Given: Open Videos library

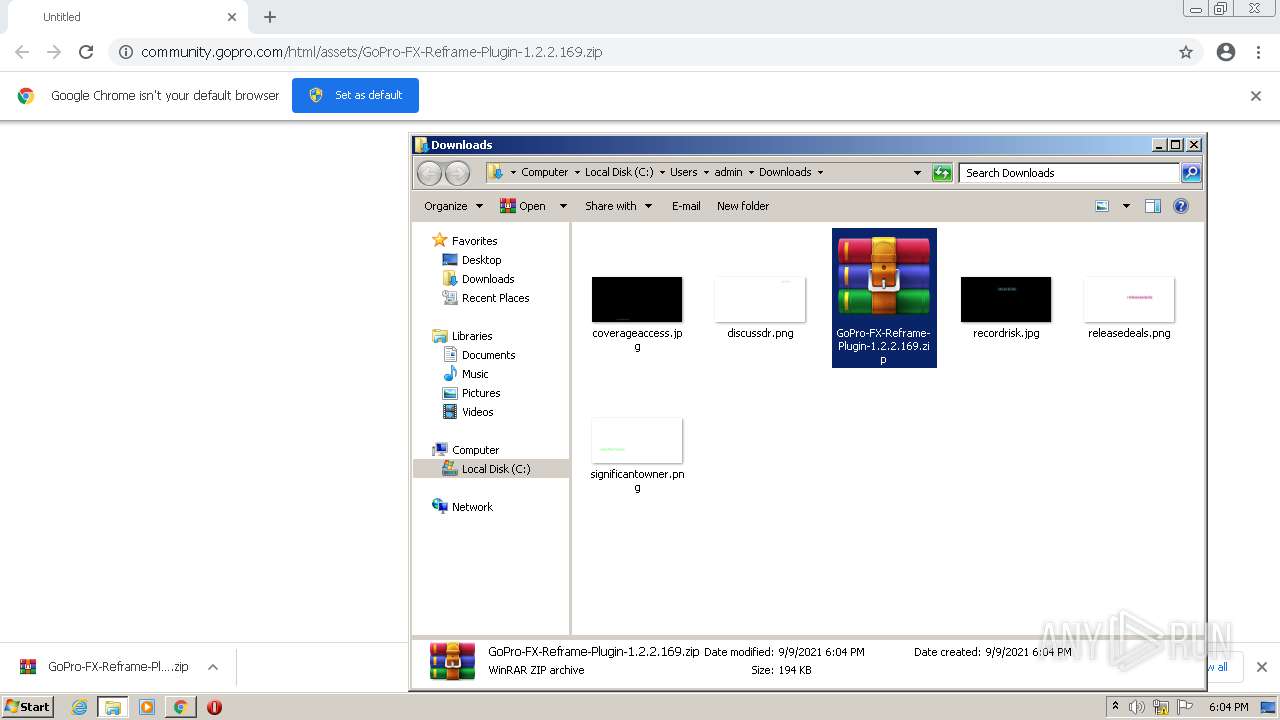Looking at the screenshot, I should pyautogui.click(x=477, y=412).
